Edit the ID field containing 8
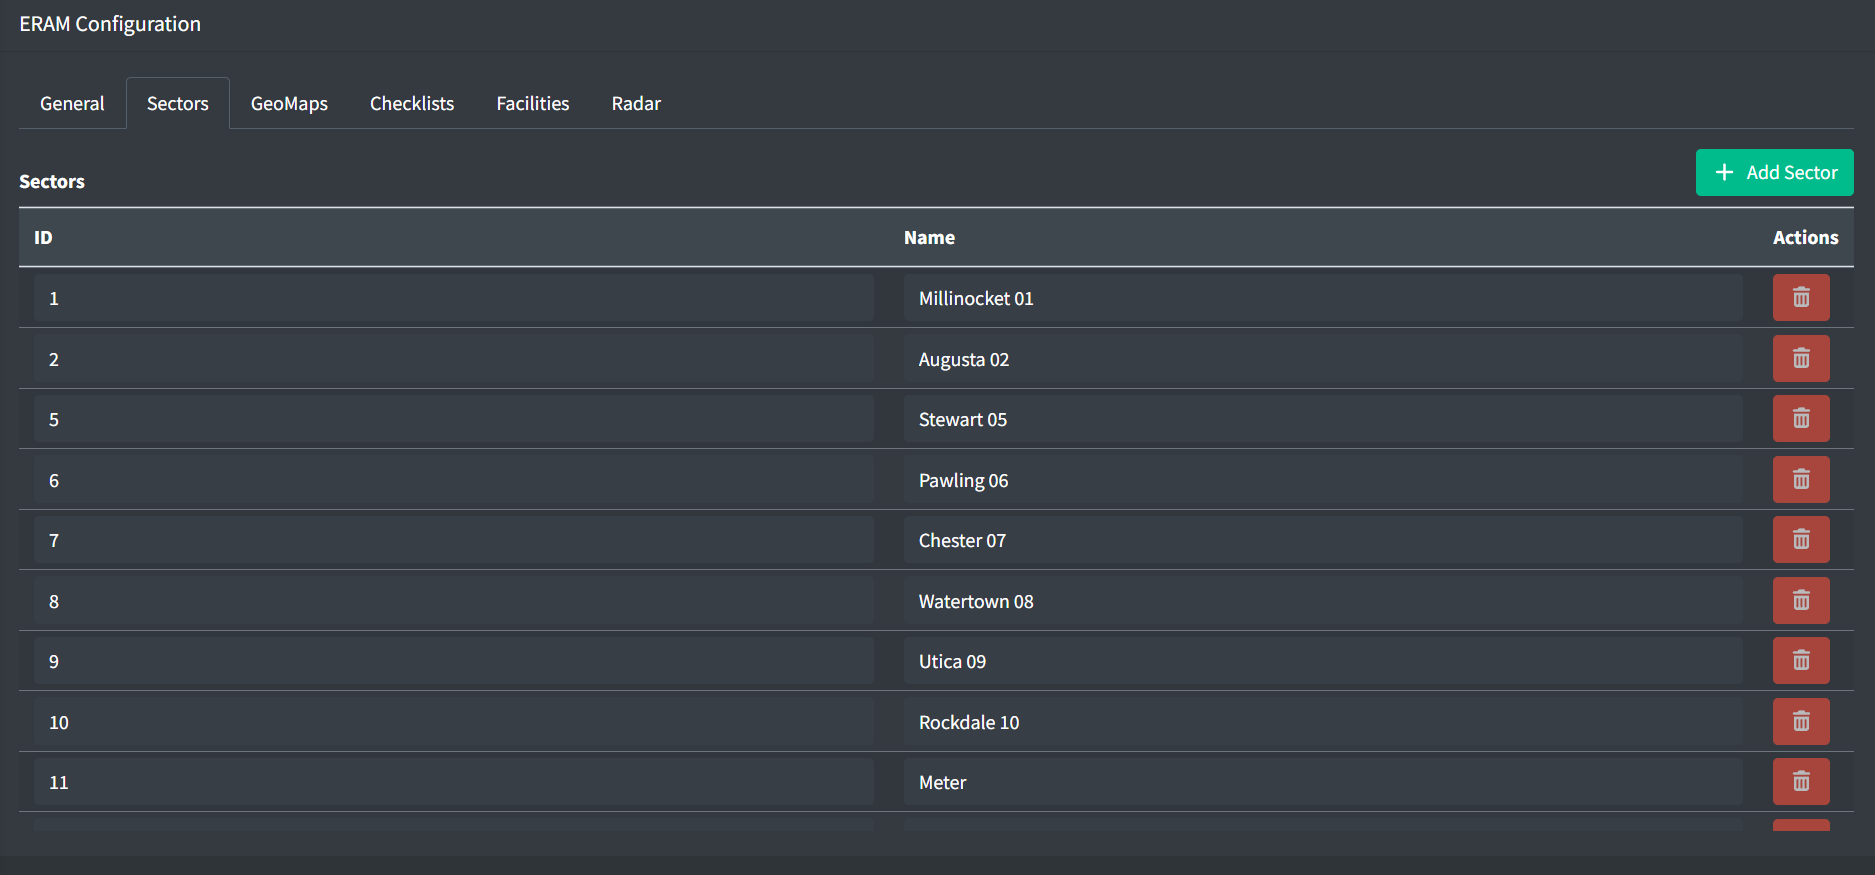 (454, 600)
